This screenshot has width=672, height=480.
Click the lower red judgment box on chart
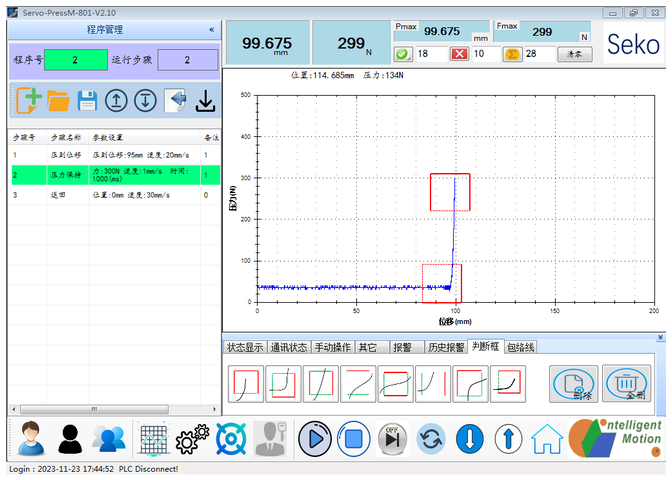click(x=442, y=283)
